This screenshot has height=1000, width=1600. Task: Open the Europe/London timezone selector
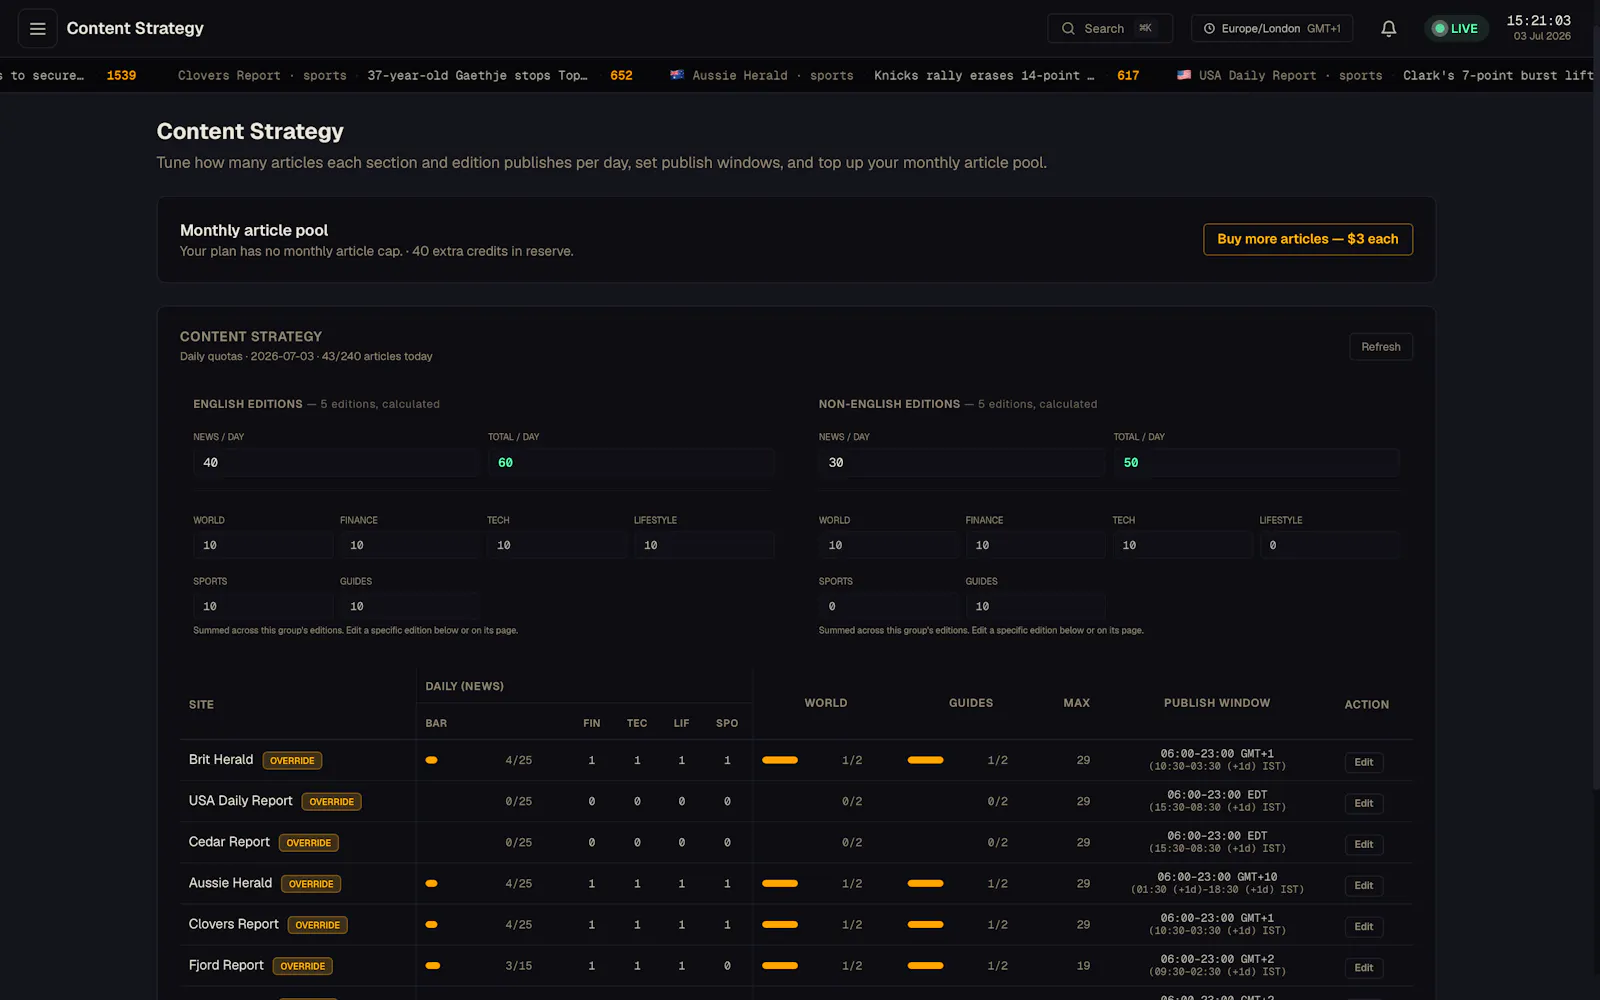1272,29
